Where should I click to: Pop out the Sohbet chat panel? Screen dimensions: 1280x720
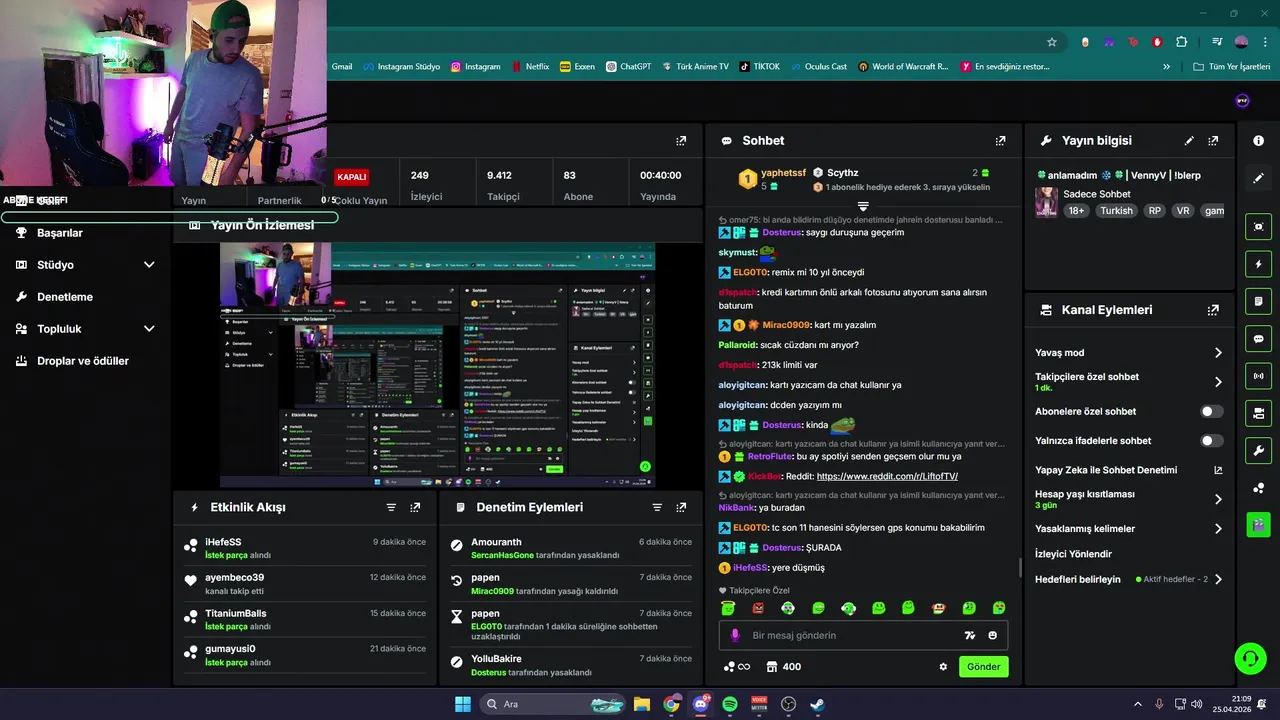tap(1000, 141)
